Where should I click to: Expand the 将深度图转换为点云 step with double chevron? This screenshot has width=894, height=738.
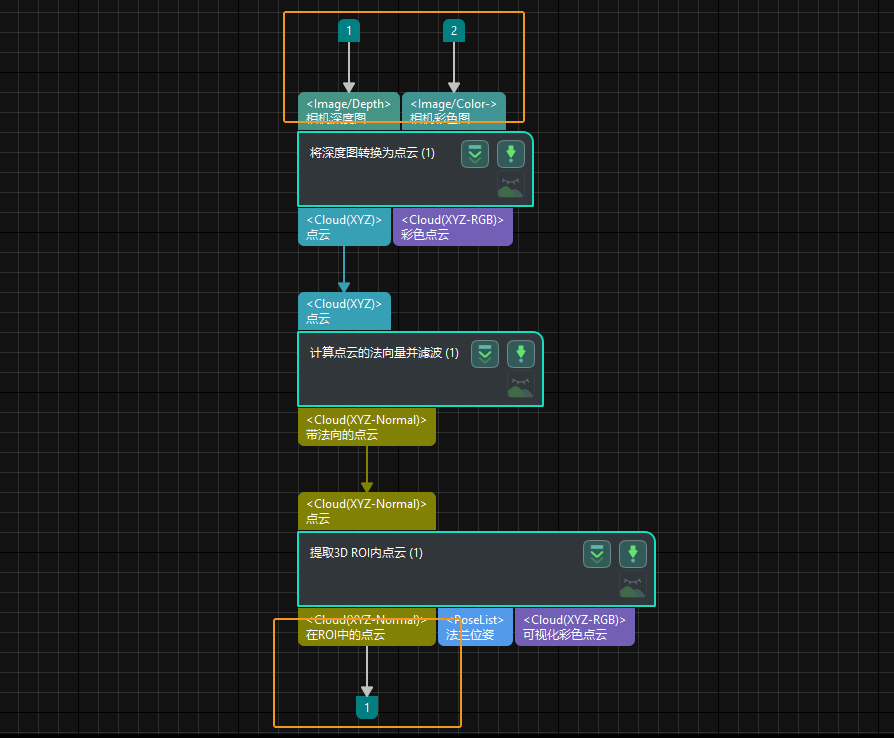[x=475, y=154]
